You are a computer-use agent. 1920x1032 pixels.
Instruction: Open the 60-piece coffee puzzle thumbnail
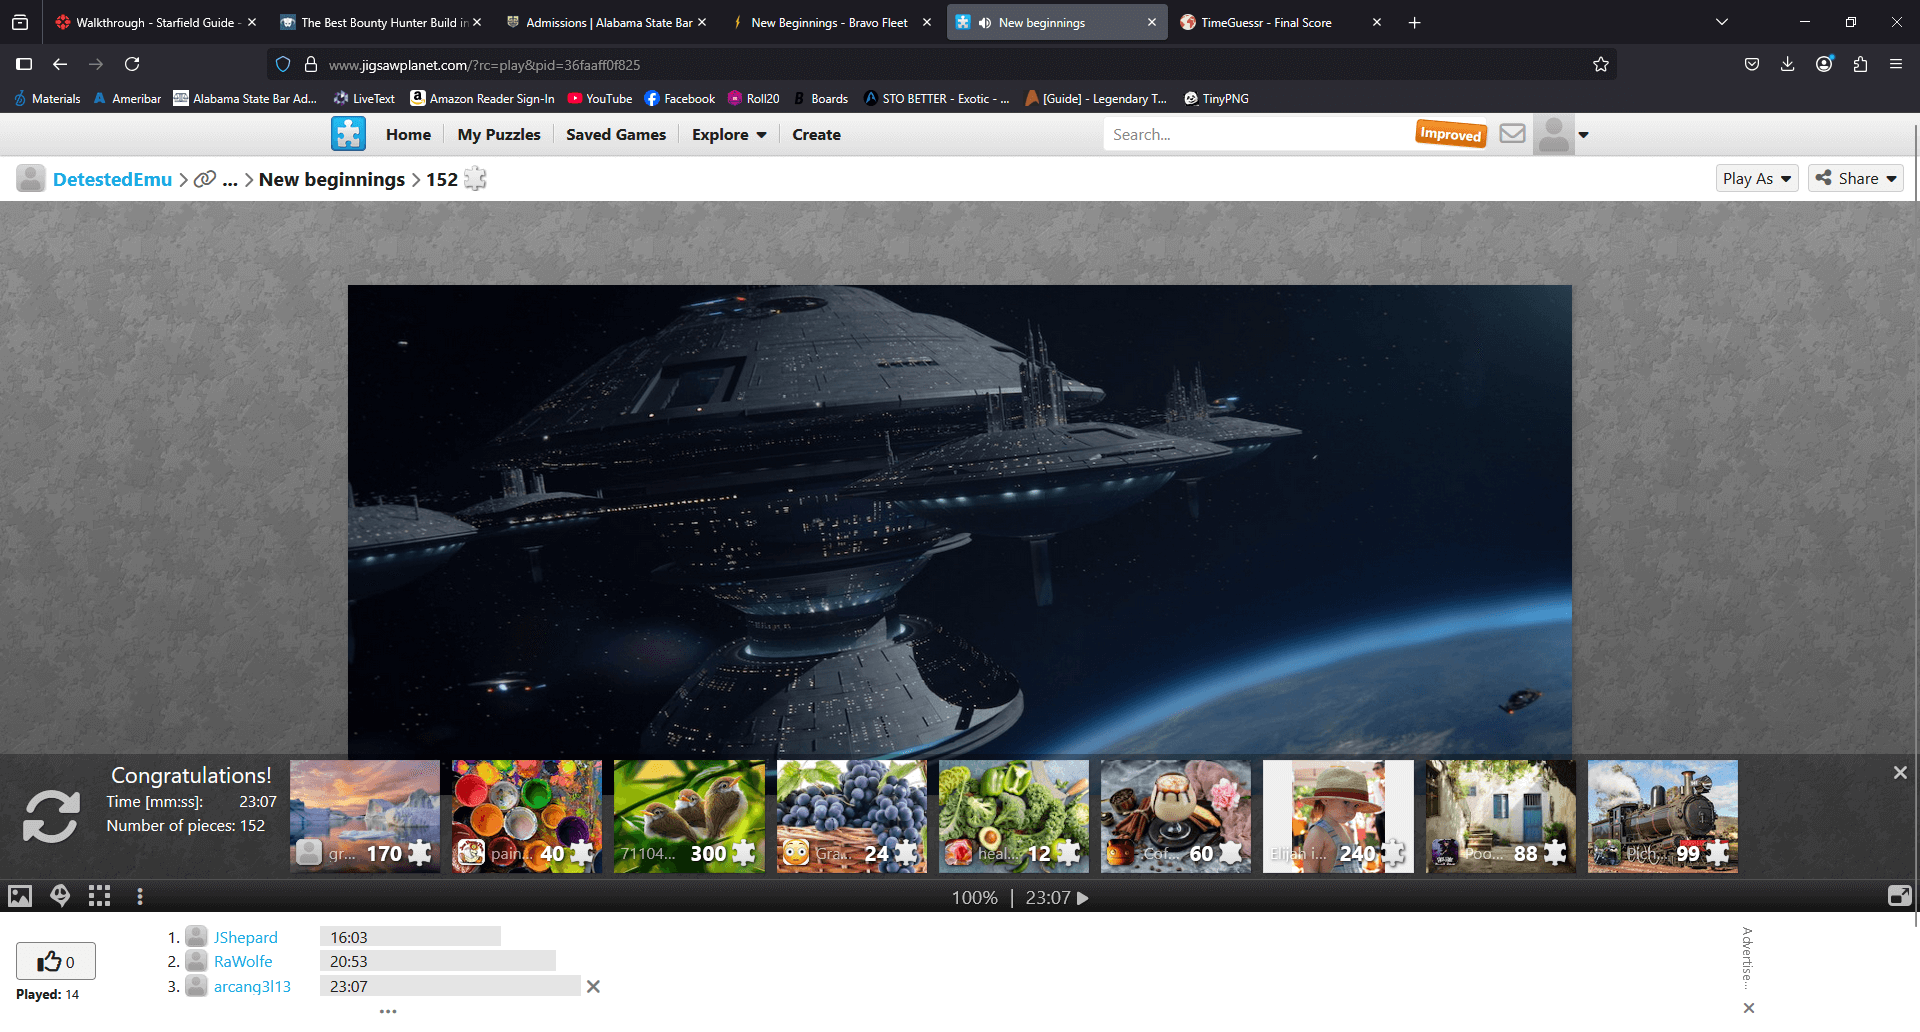pyautogui.click(x=1176, y=816)
